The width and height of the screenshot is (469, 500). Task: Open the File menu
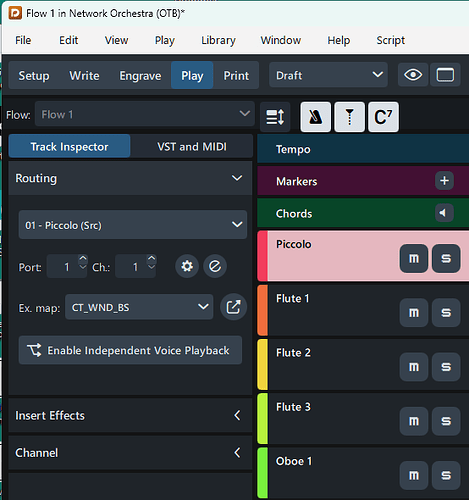tap(23, 40)
